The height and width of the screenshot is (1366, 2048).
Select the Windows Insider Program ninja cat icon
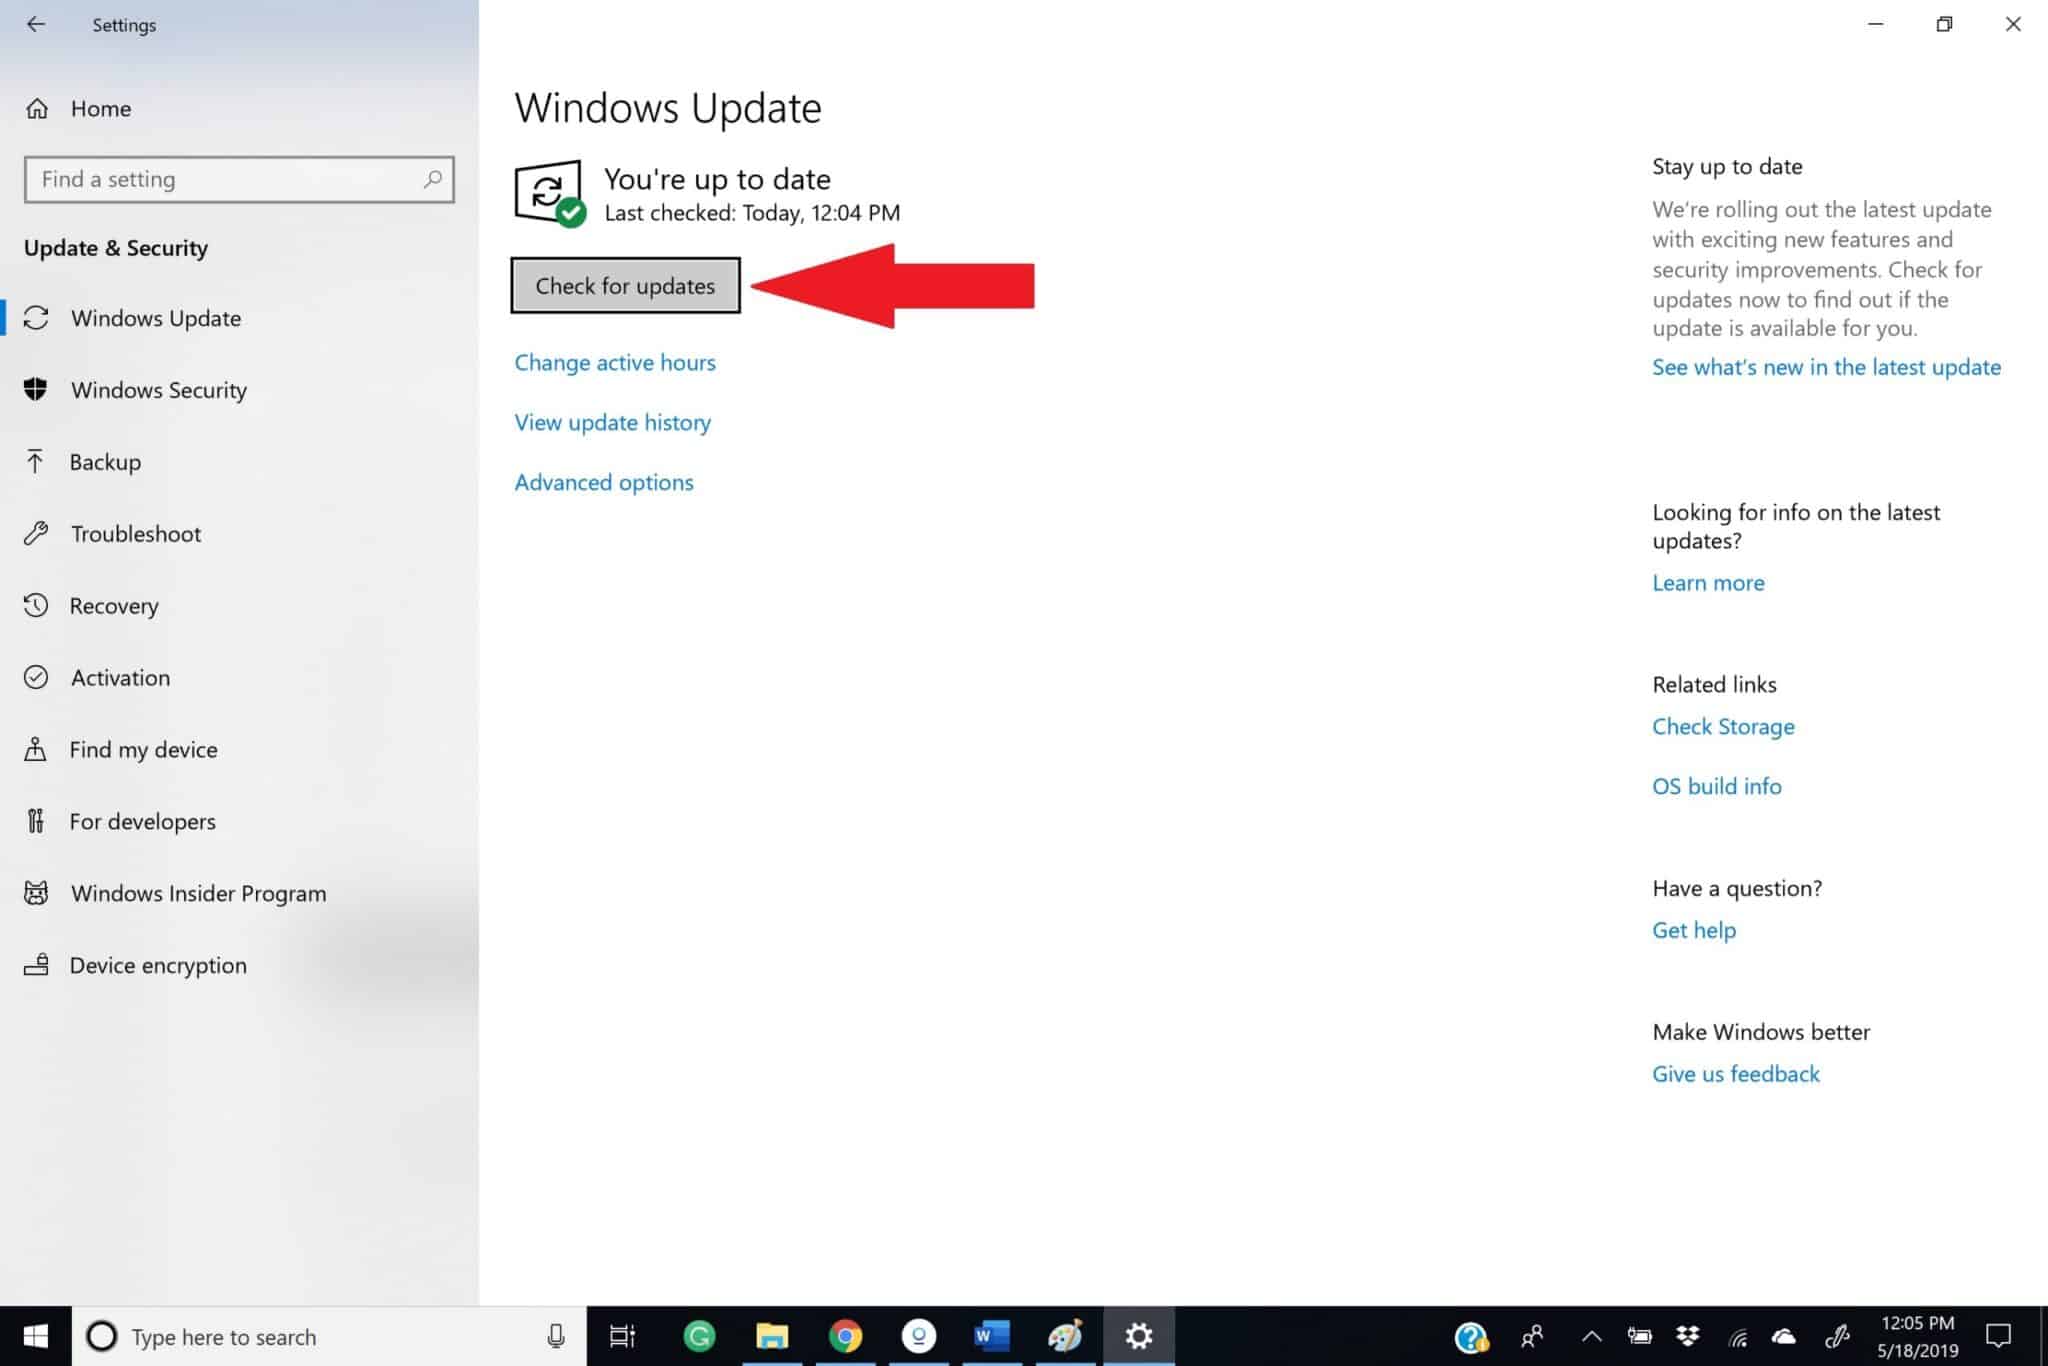click(37, 893)
